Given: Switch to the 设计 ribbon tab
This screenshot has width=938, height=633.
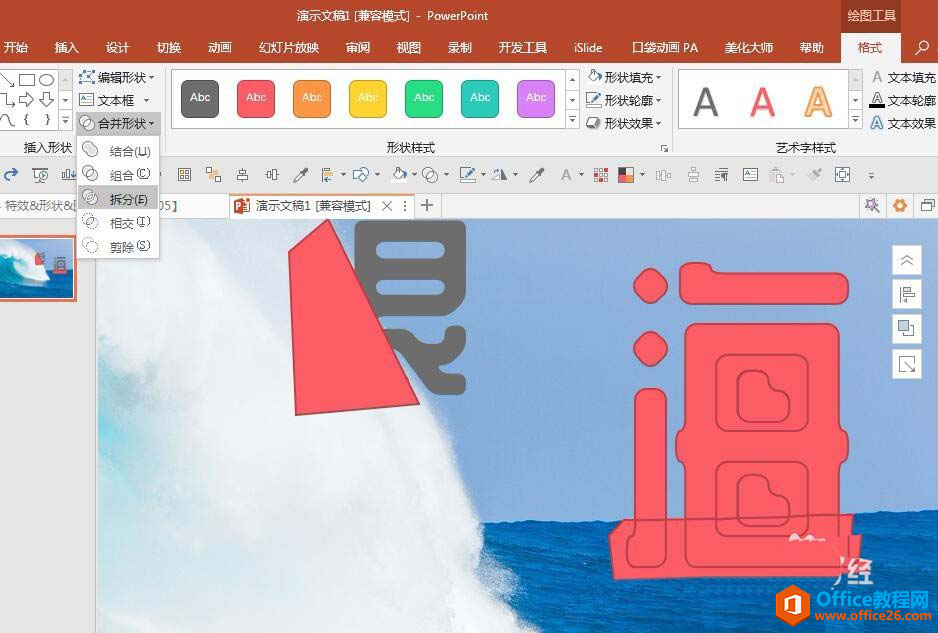Looking at the screenshot, I should pos(117,47).
